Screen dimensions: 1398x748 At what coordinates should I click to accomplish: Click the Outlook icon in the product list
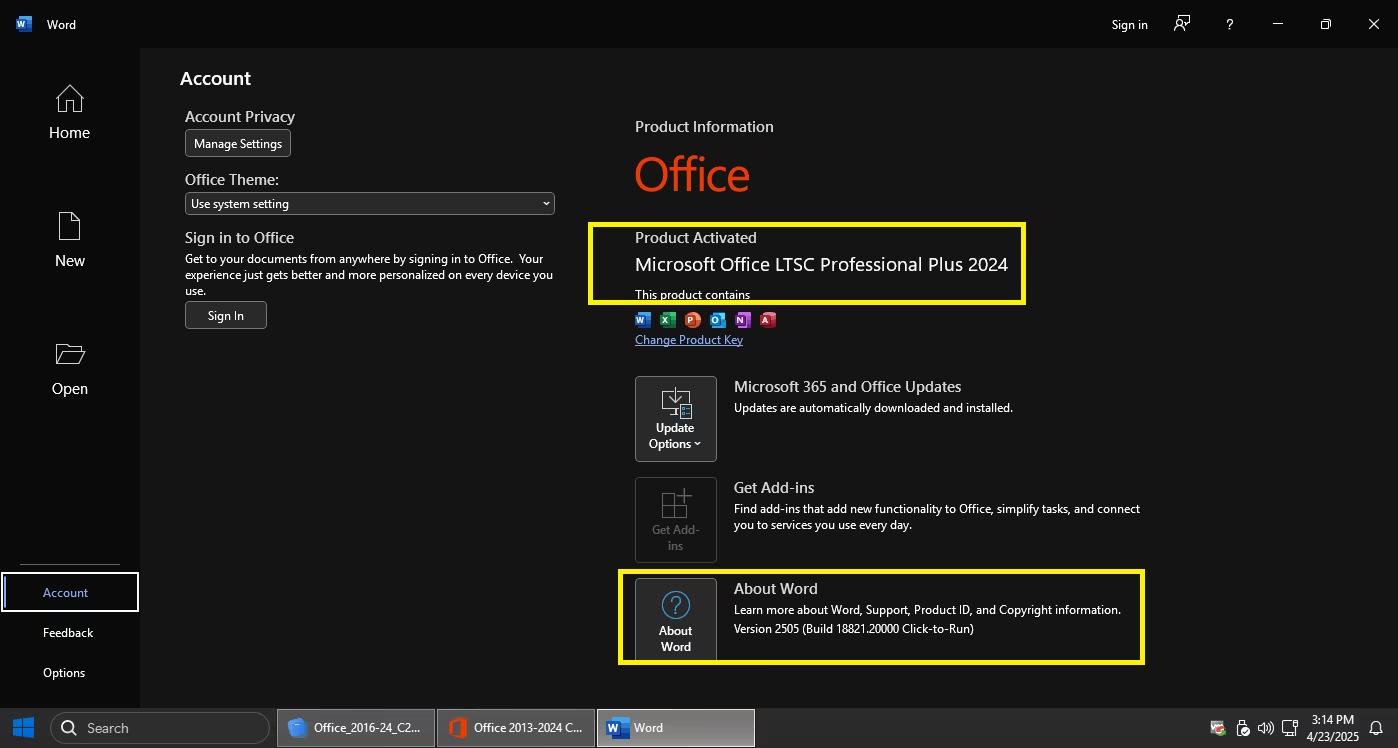point(718,320)
